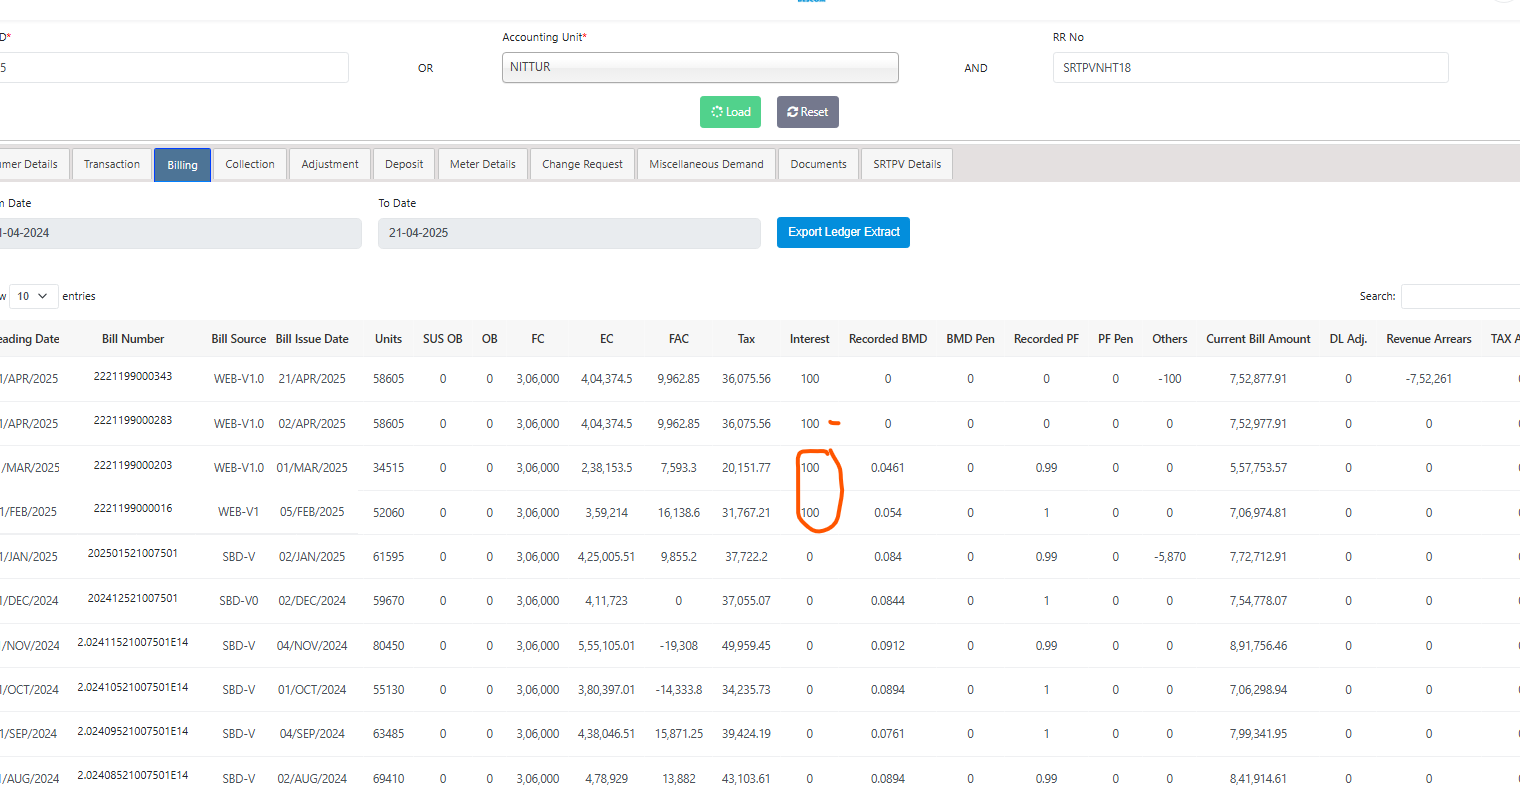Click EC value 5,55,105.01
The height and width of the screenshot is (793, 1520).
(607, 646)
